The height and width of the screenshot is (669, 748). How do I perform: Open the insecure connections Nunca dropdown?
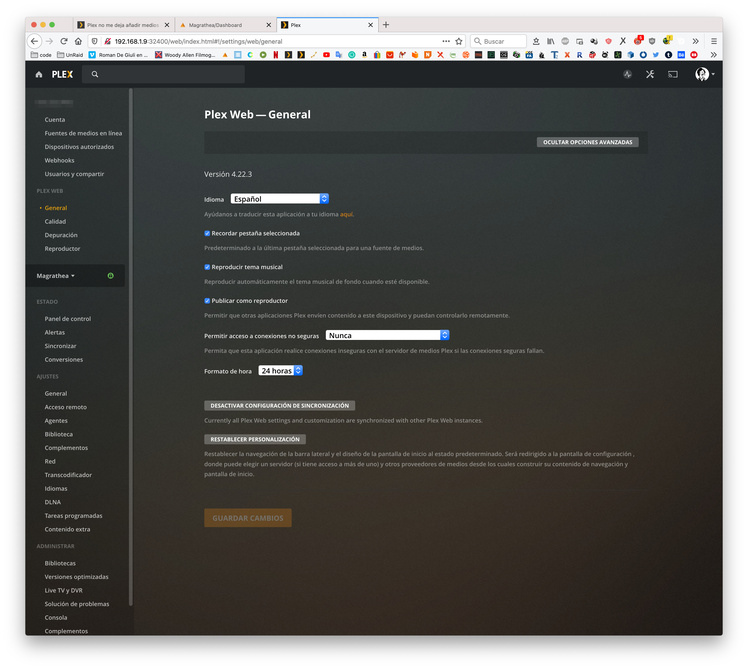coord(387,335)
